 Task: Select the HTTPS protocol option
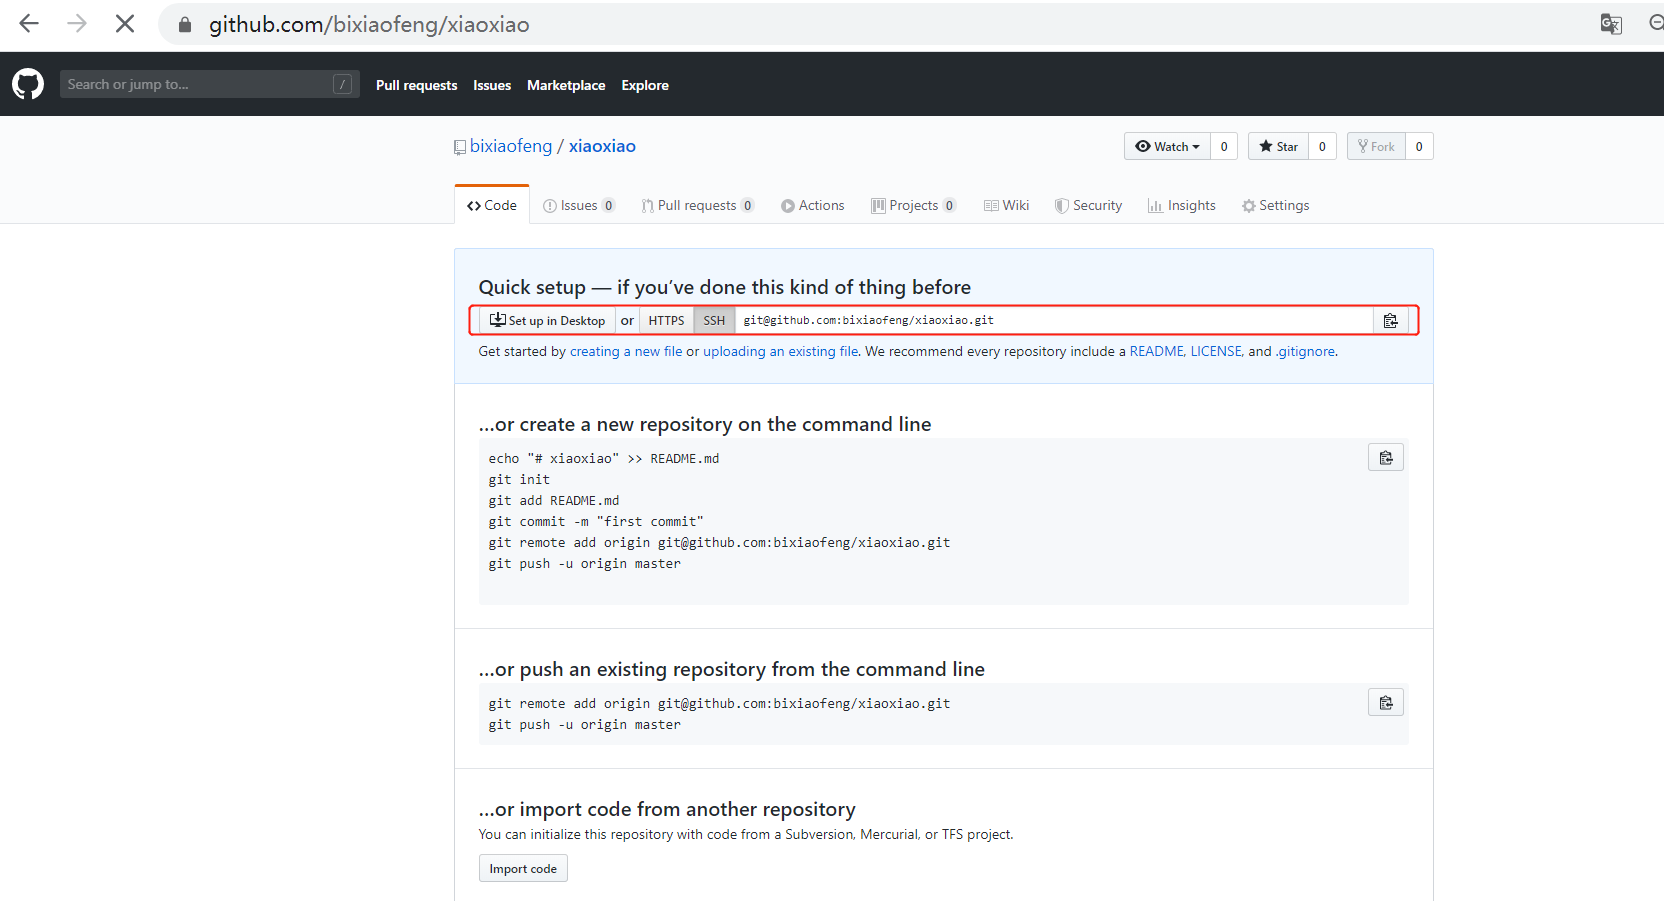666,321
